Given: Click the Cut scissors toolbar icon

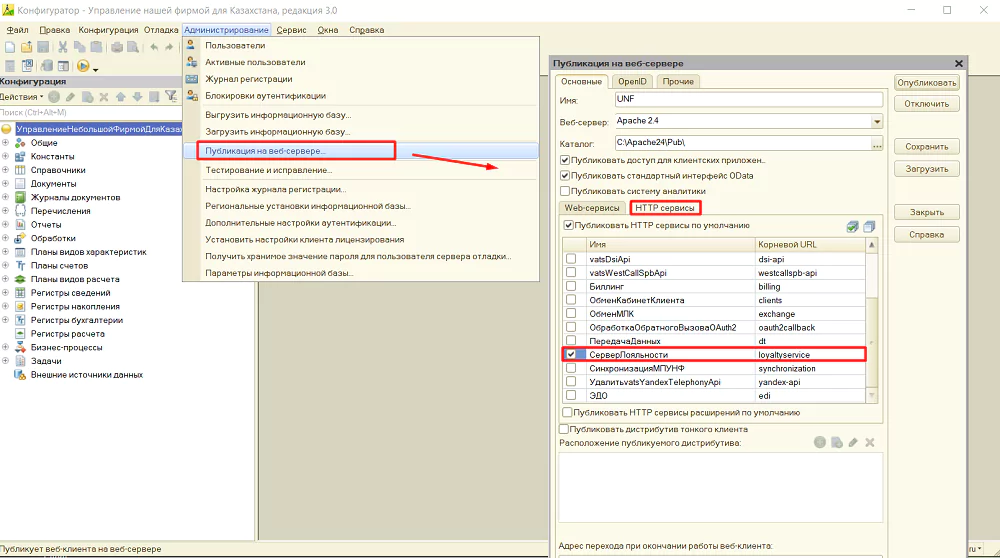Looking at the screenshot, I should (63, 47).
